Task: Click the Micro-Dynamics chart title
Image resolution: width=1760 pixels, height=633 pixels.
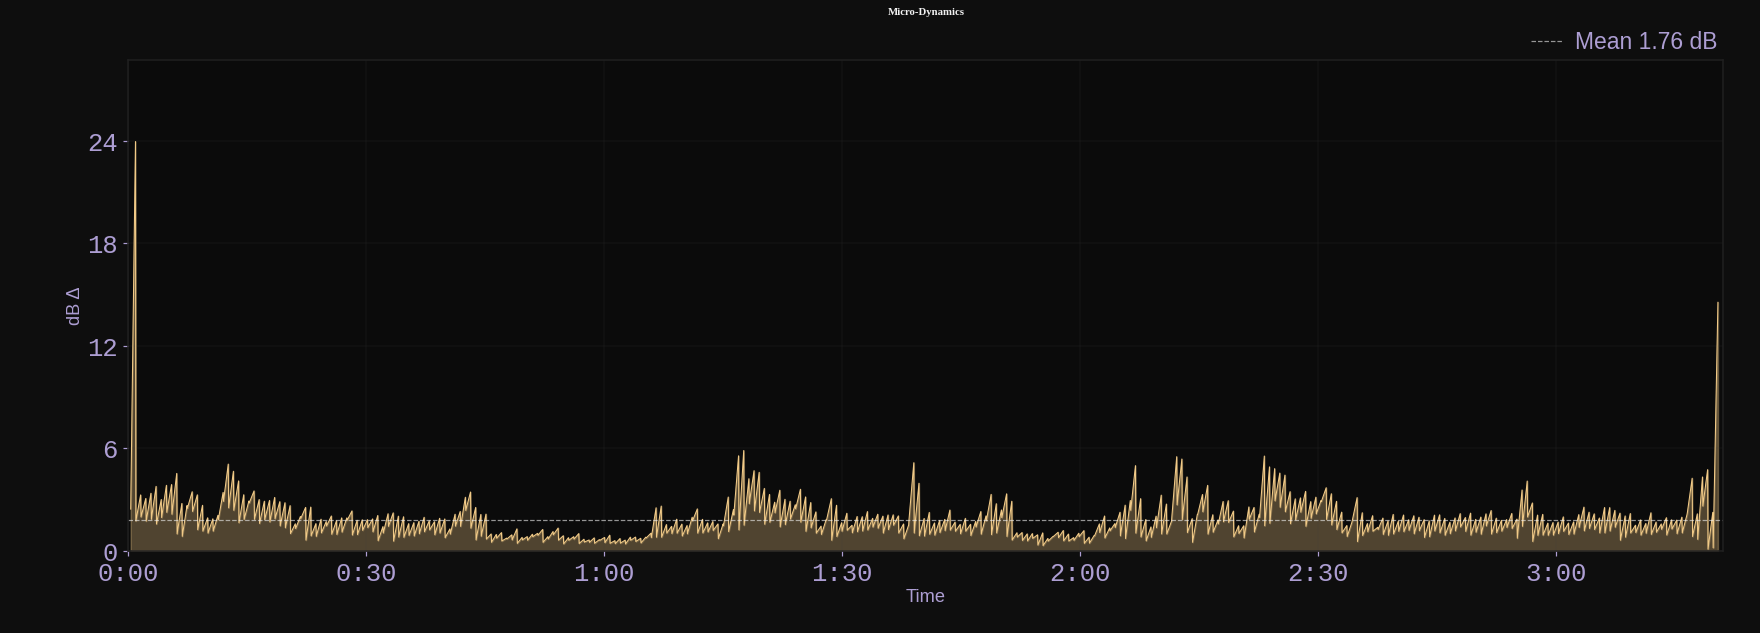Action: click(x=925, y=12)
